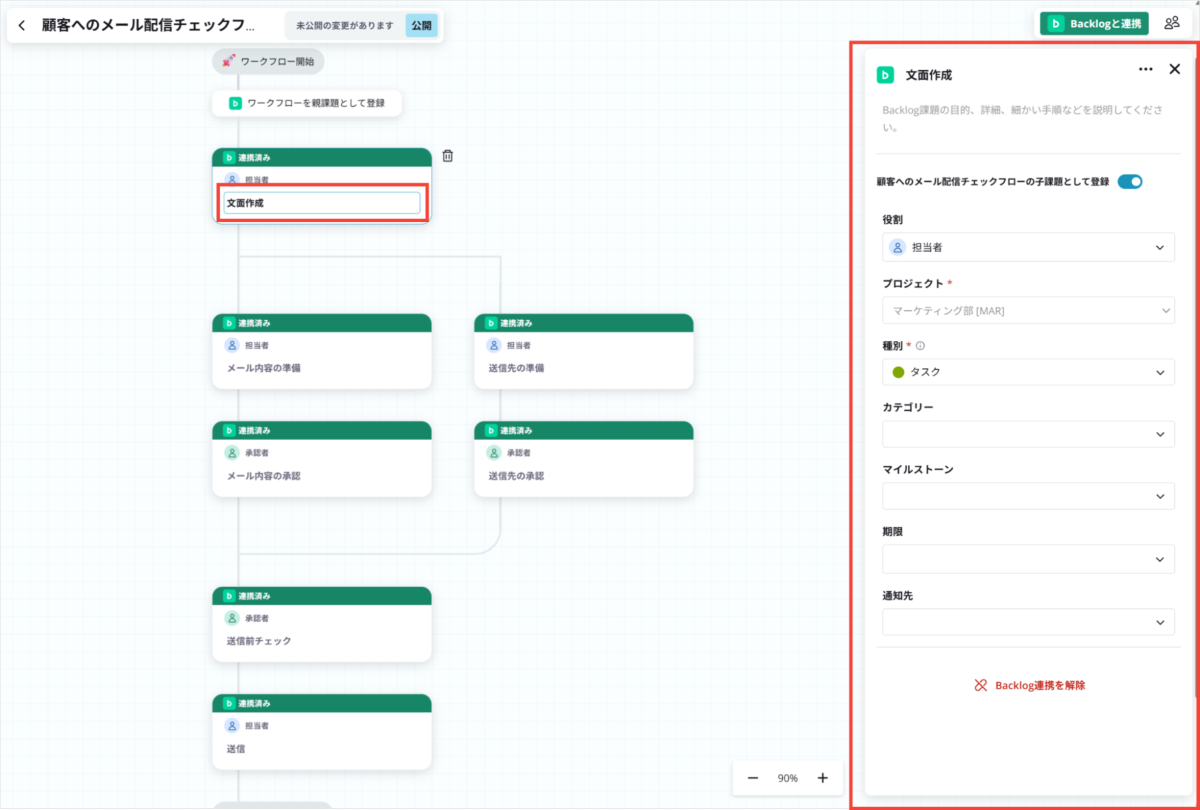This screenshot has height=810, width=1200.
Task: Click the description placeholder Backlog課題の目的
Action: point(1022,118)
